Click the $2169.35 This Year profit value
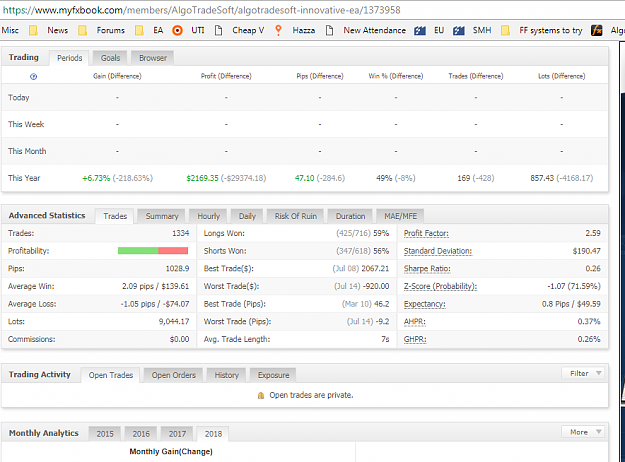 pyautogui.click(x=202, y=178)
